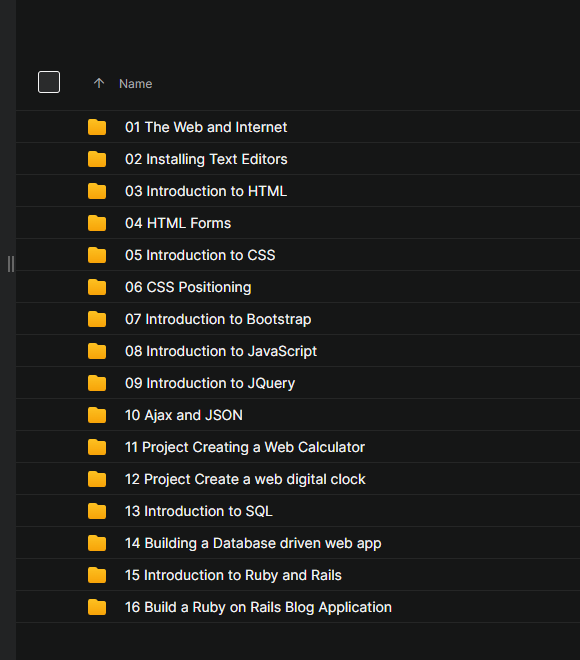Toggle sort direction arrow beside Name
The width and height of the screenshot is (580, 660).
tap(99, 83)
